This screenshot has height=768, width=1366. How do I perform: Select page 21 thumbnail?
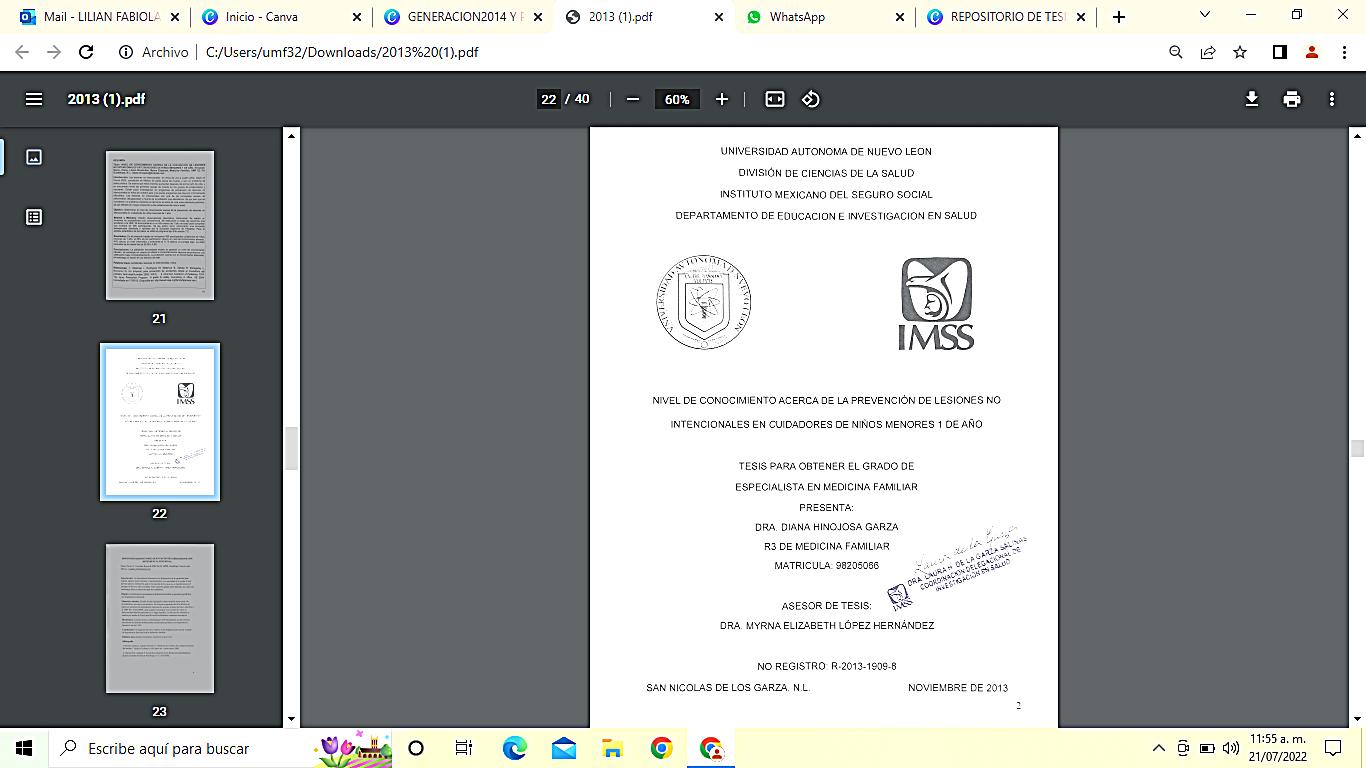click(x=160, y=225)
